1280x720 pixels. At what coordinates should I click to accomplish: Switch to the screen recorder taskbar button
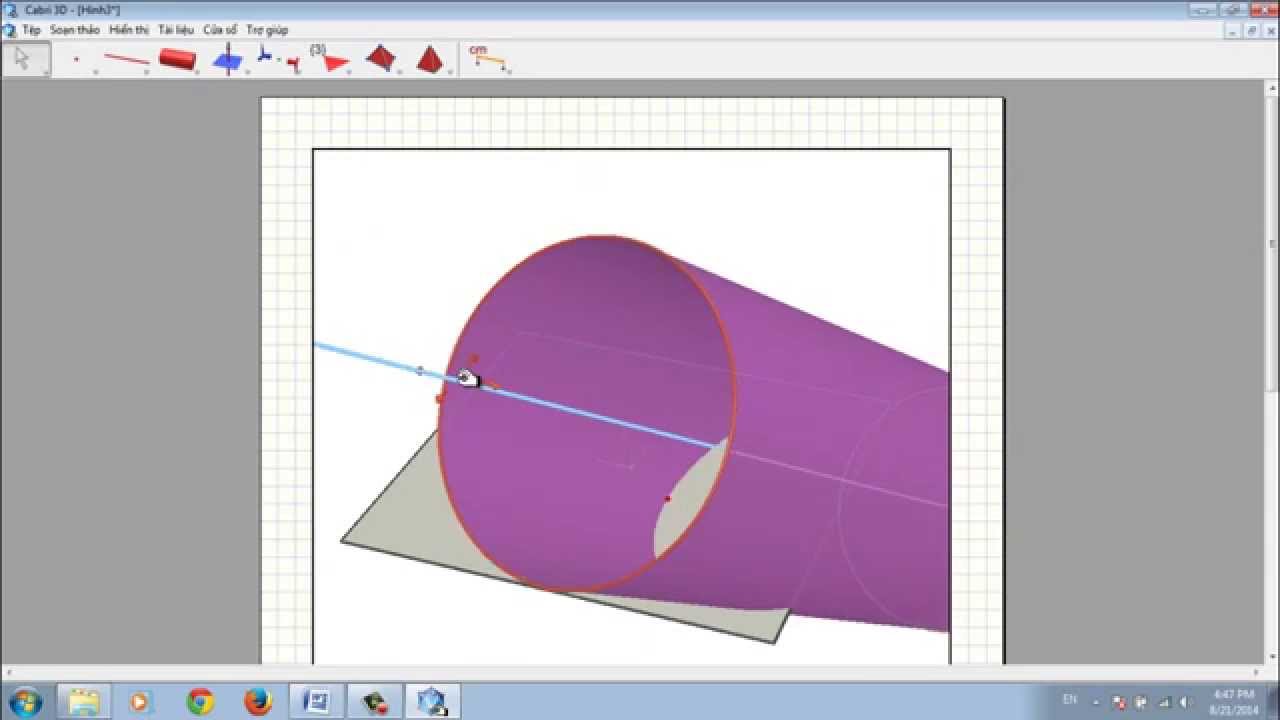click(x=374, y=701)
